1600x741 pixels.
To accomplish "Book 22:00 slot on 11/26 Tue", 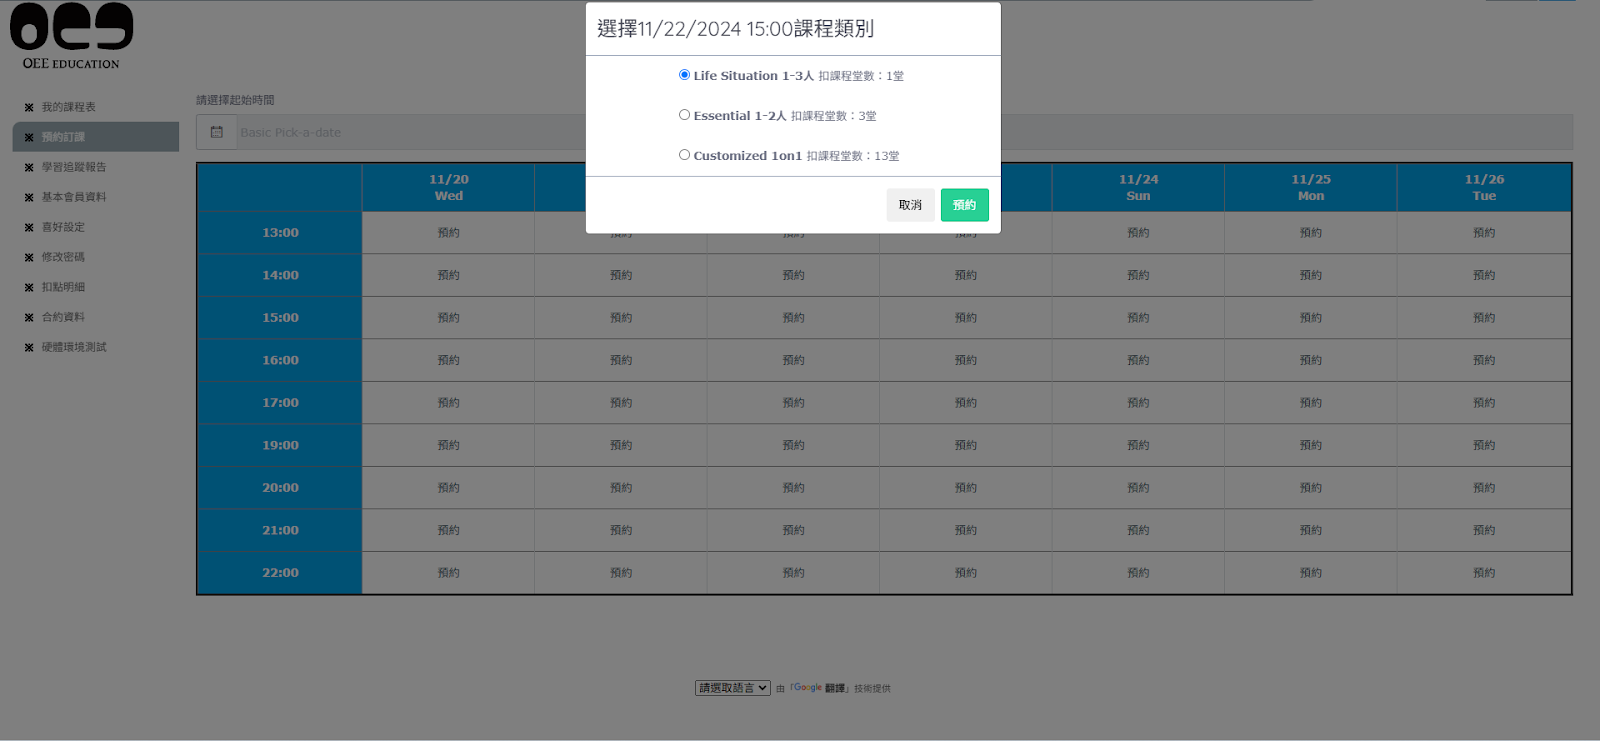I will click(1484, 572).
